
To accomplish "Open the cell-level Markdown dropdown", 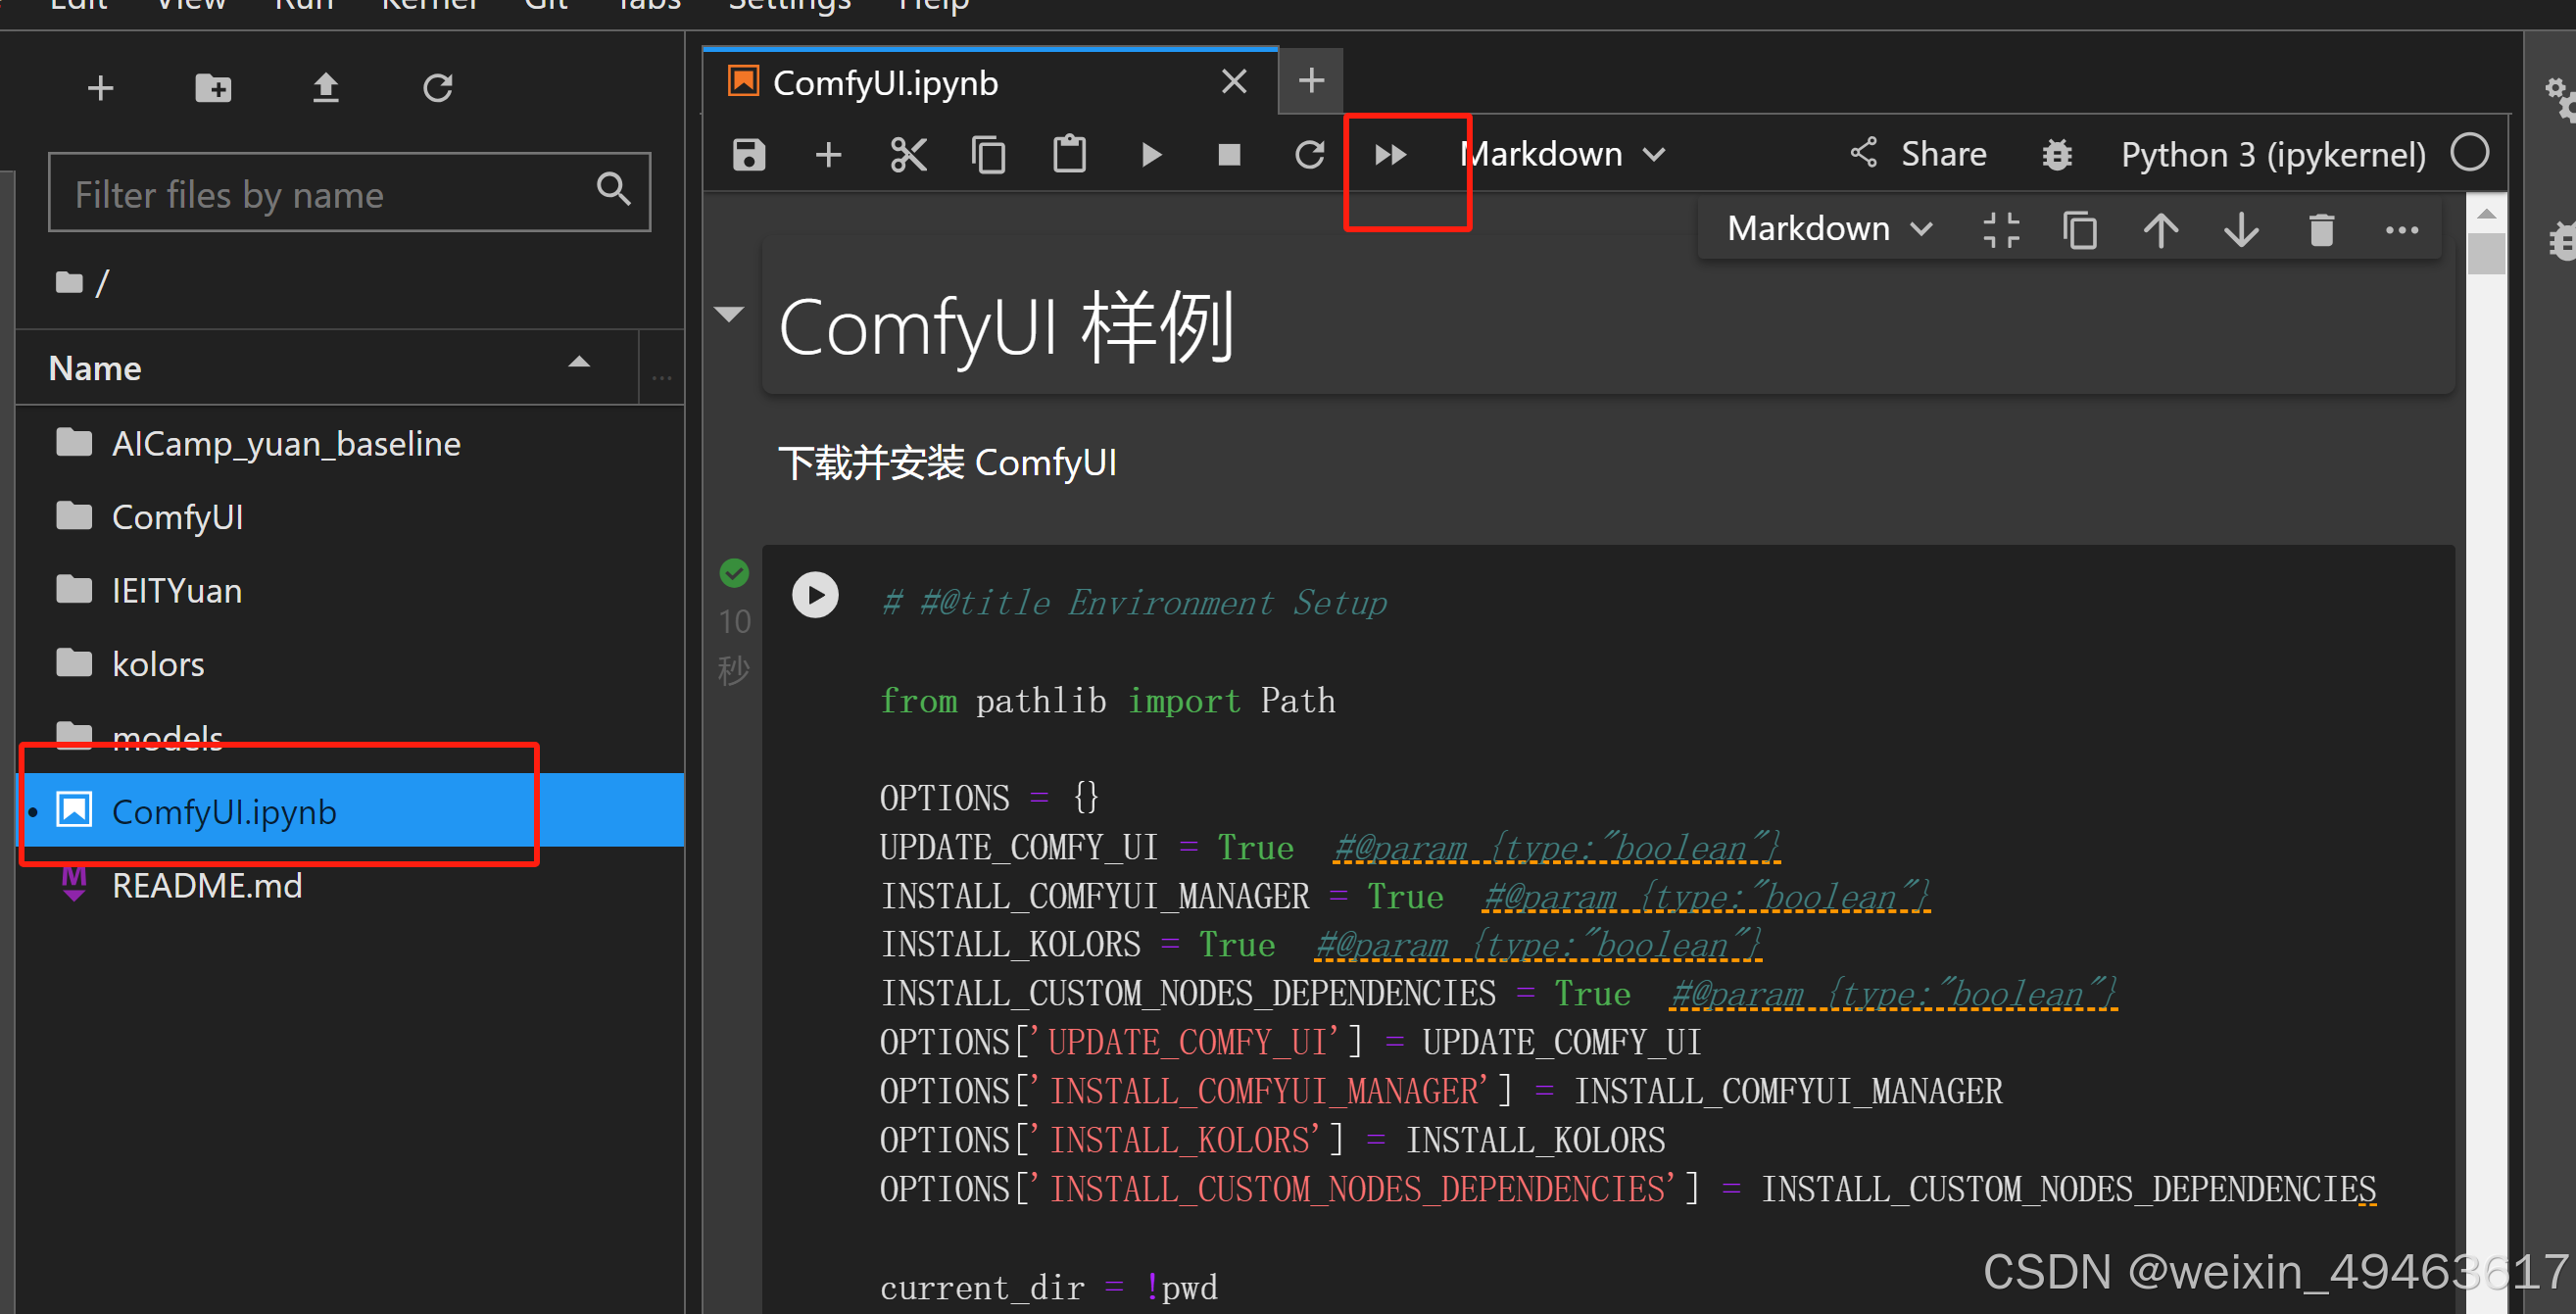I will (x=1828, y=229).
